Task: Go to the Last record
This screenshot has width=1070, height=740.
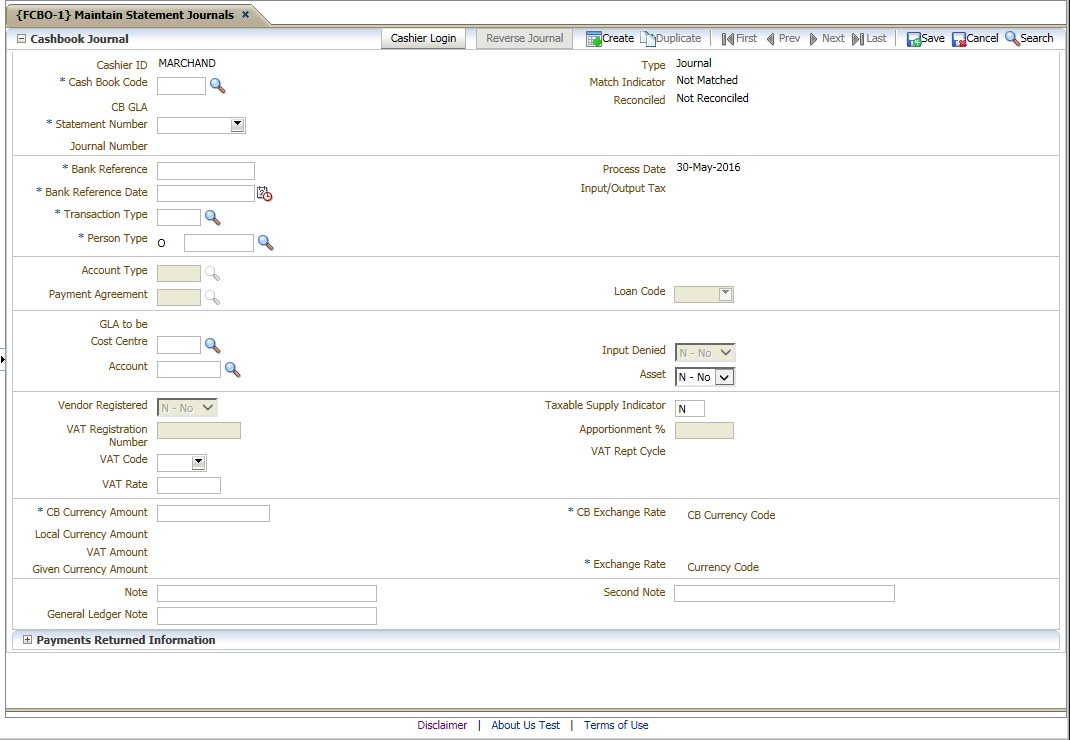Action: coord(869,38)
